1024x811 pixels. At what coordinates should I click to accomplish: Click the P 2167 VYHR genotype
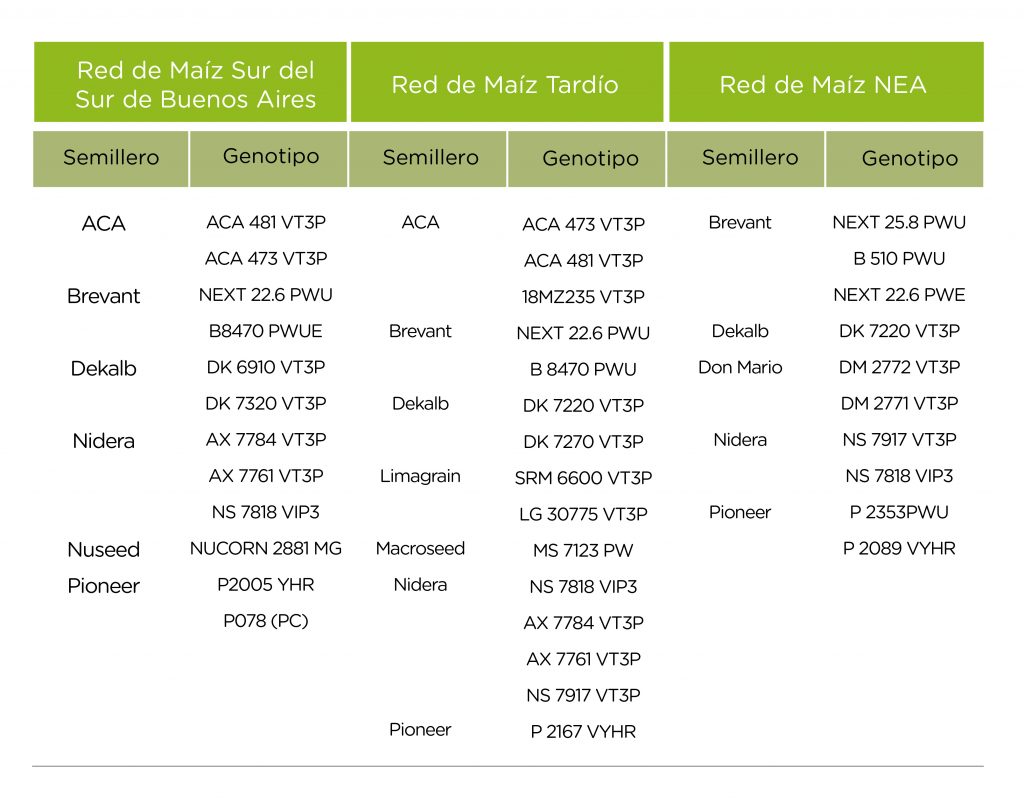pos(583,731)
